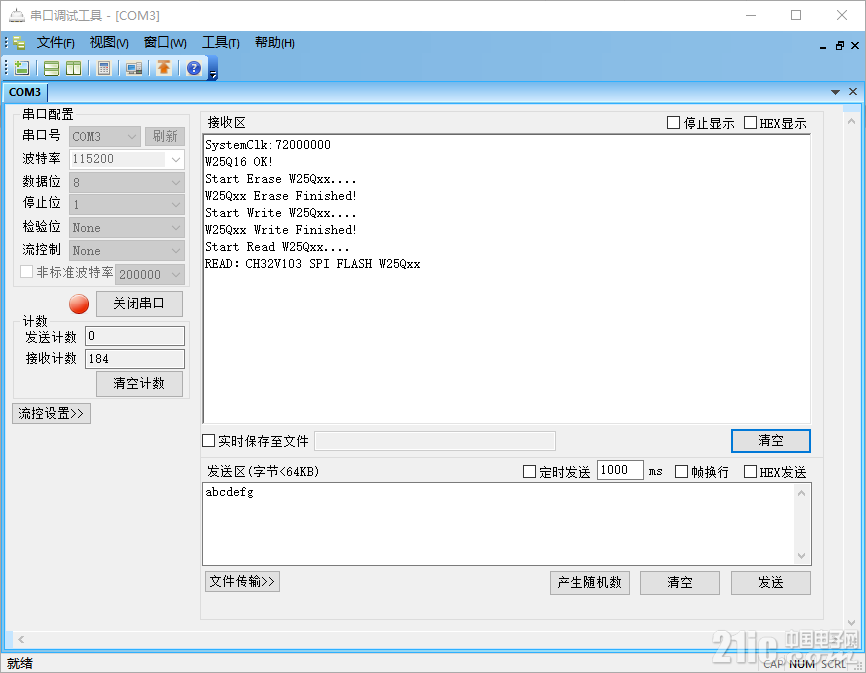Open the 串口号 COM3 dropdown
This screenshot has height=673, width=866.
point(105,136)
